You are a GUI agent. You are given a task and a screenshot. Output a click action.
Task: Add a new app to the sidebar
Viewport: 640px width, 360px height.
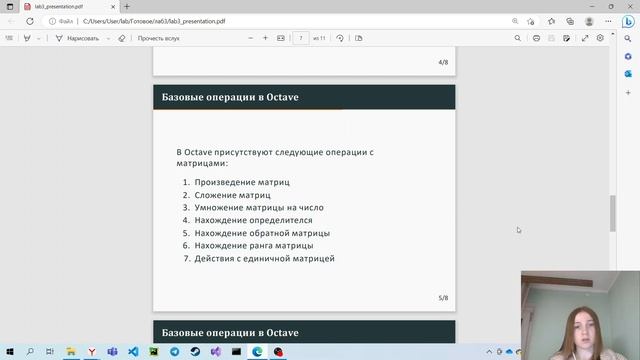(x=628, y=93)
